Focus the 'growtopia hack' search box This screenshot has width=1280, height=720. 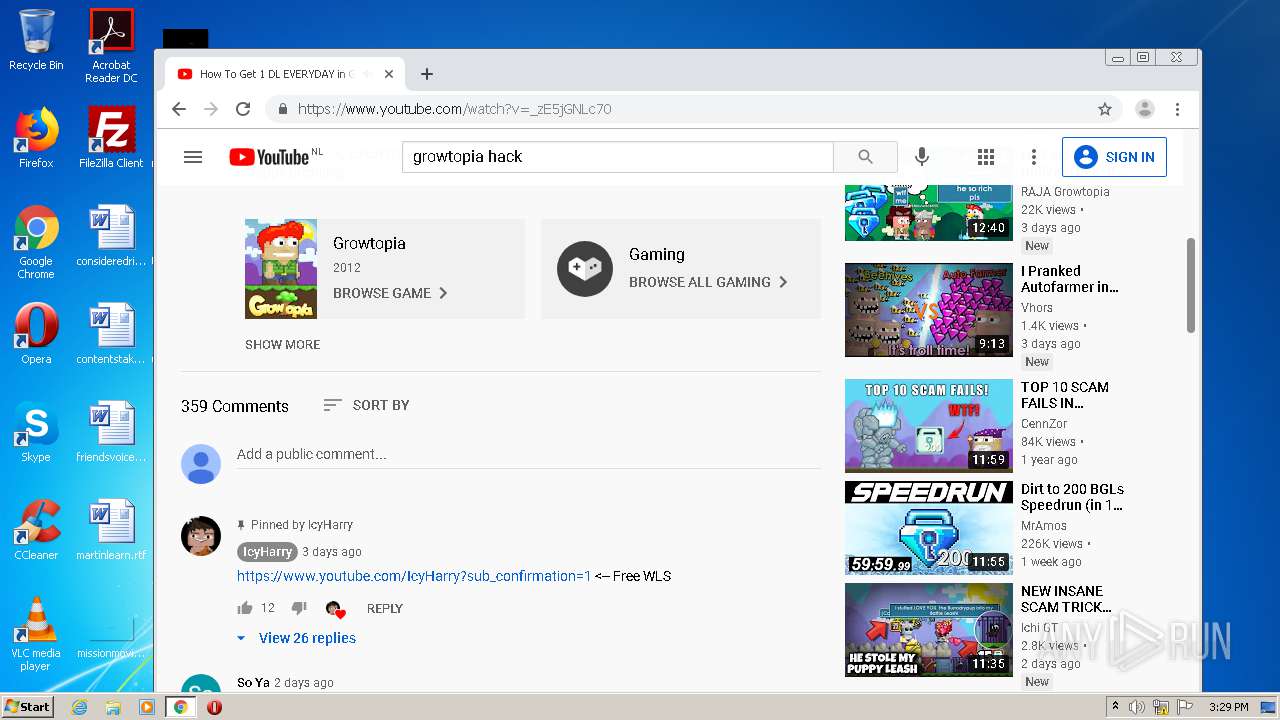point(618,157)
